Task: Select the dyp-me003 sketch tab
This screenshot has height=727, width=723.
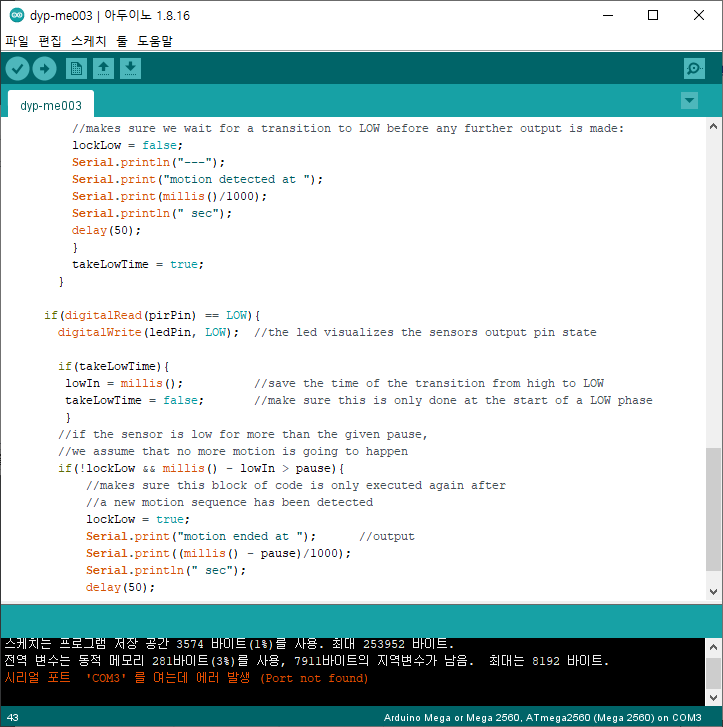Action: coord(51,106)
